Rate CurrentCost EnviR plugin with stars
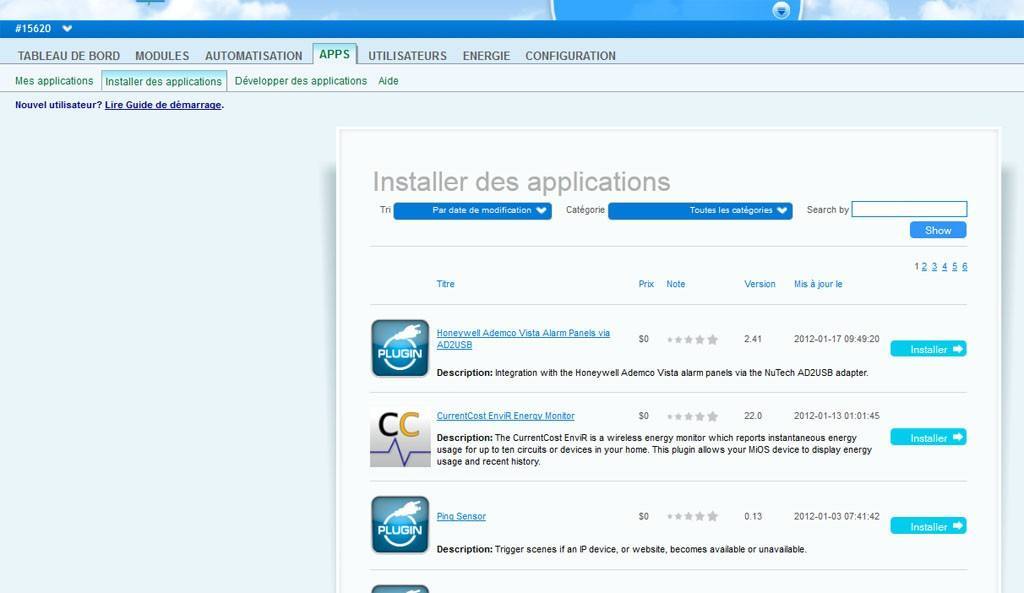This screenshot has width=1024, height=593. pyautogui.click(x=692, y=416)
